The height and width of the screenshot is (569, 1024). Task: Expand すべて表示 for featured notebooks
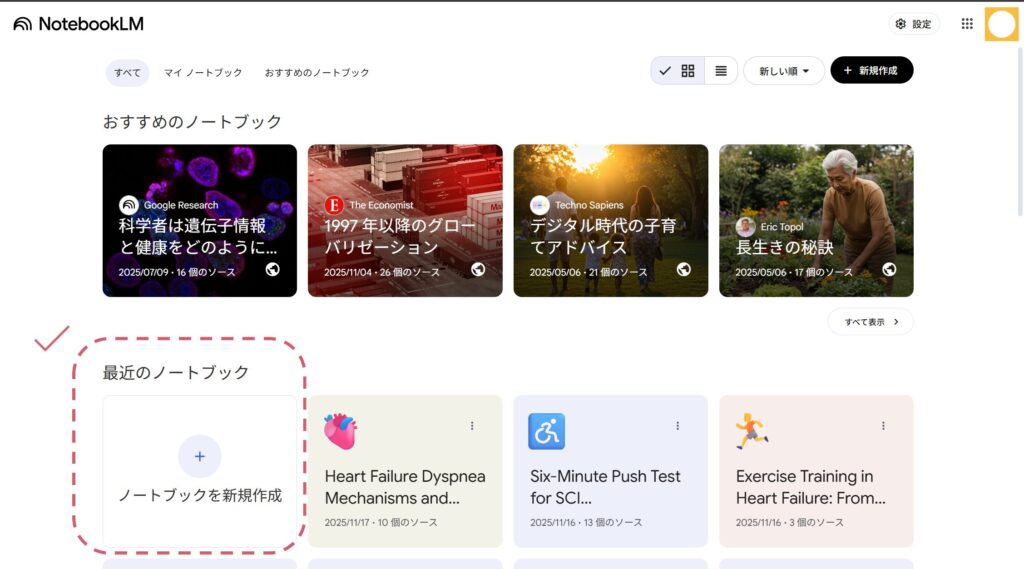869,322
